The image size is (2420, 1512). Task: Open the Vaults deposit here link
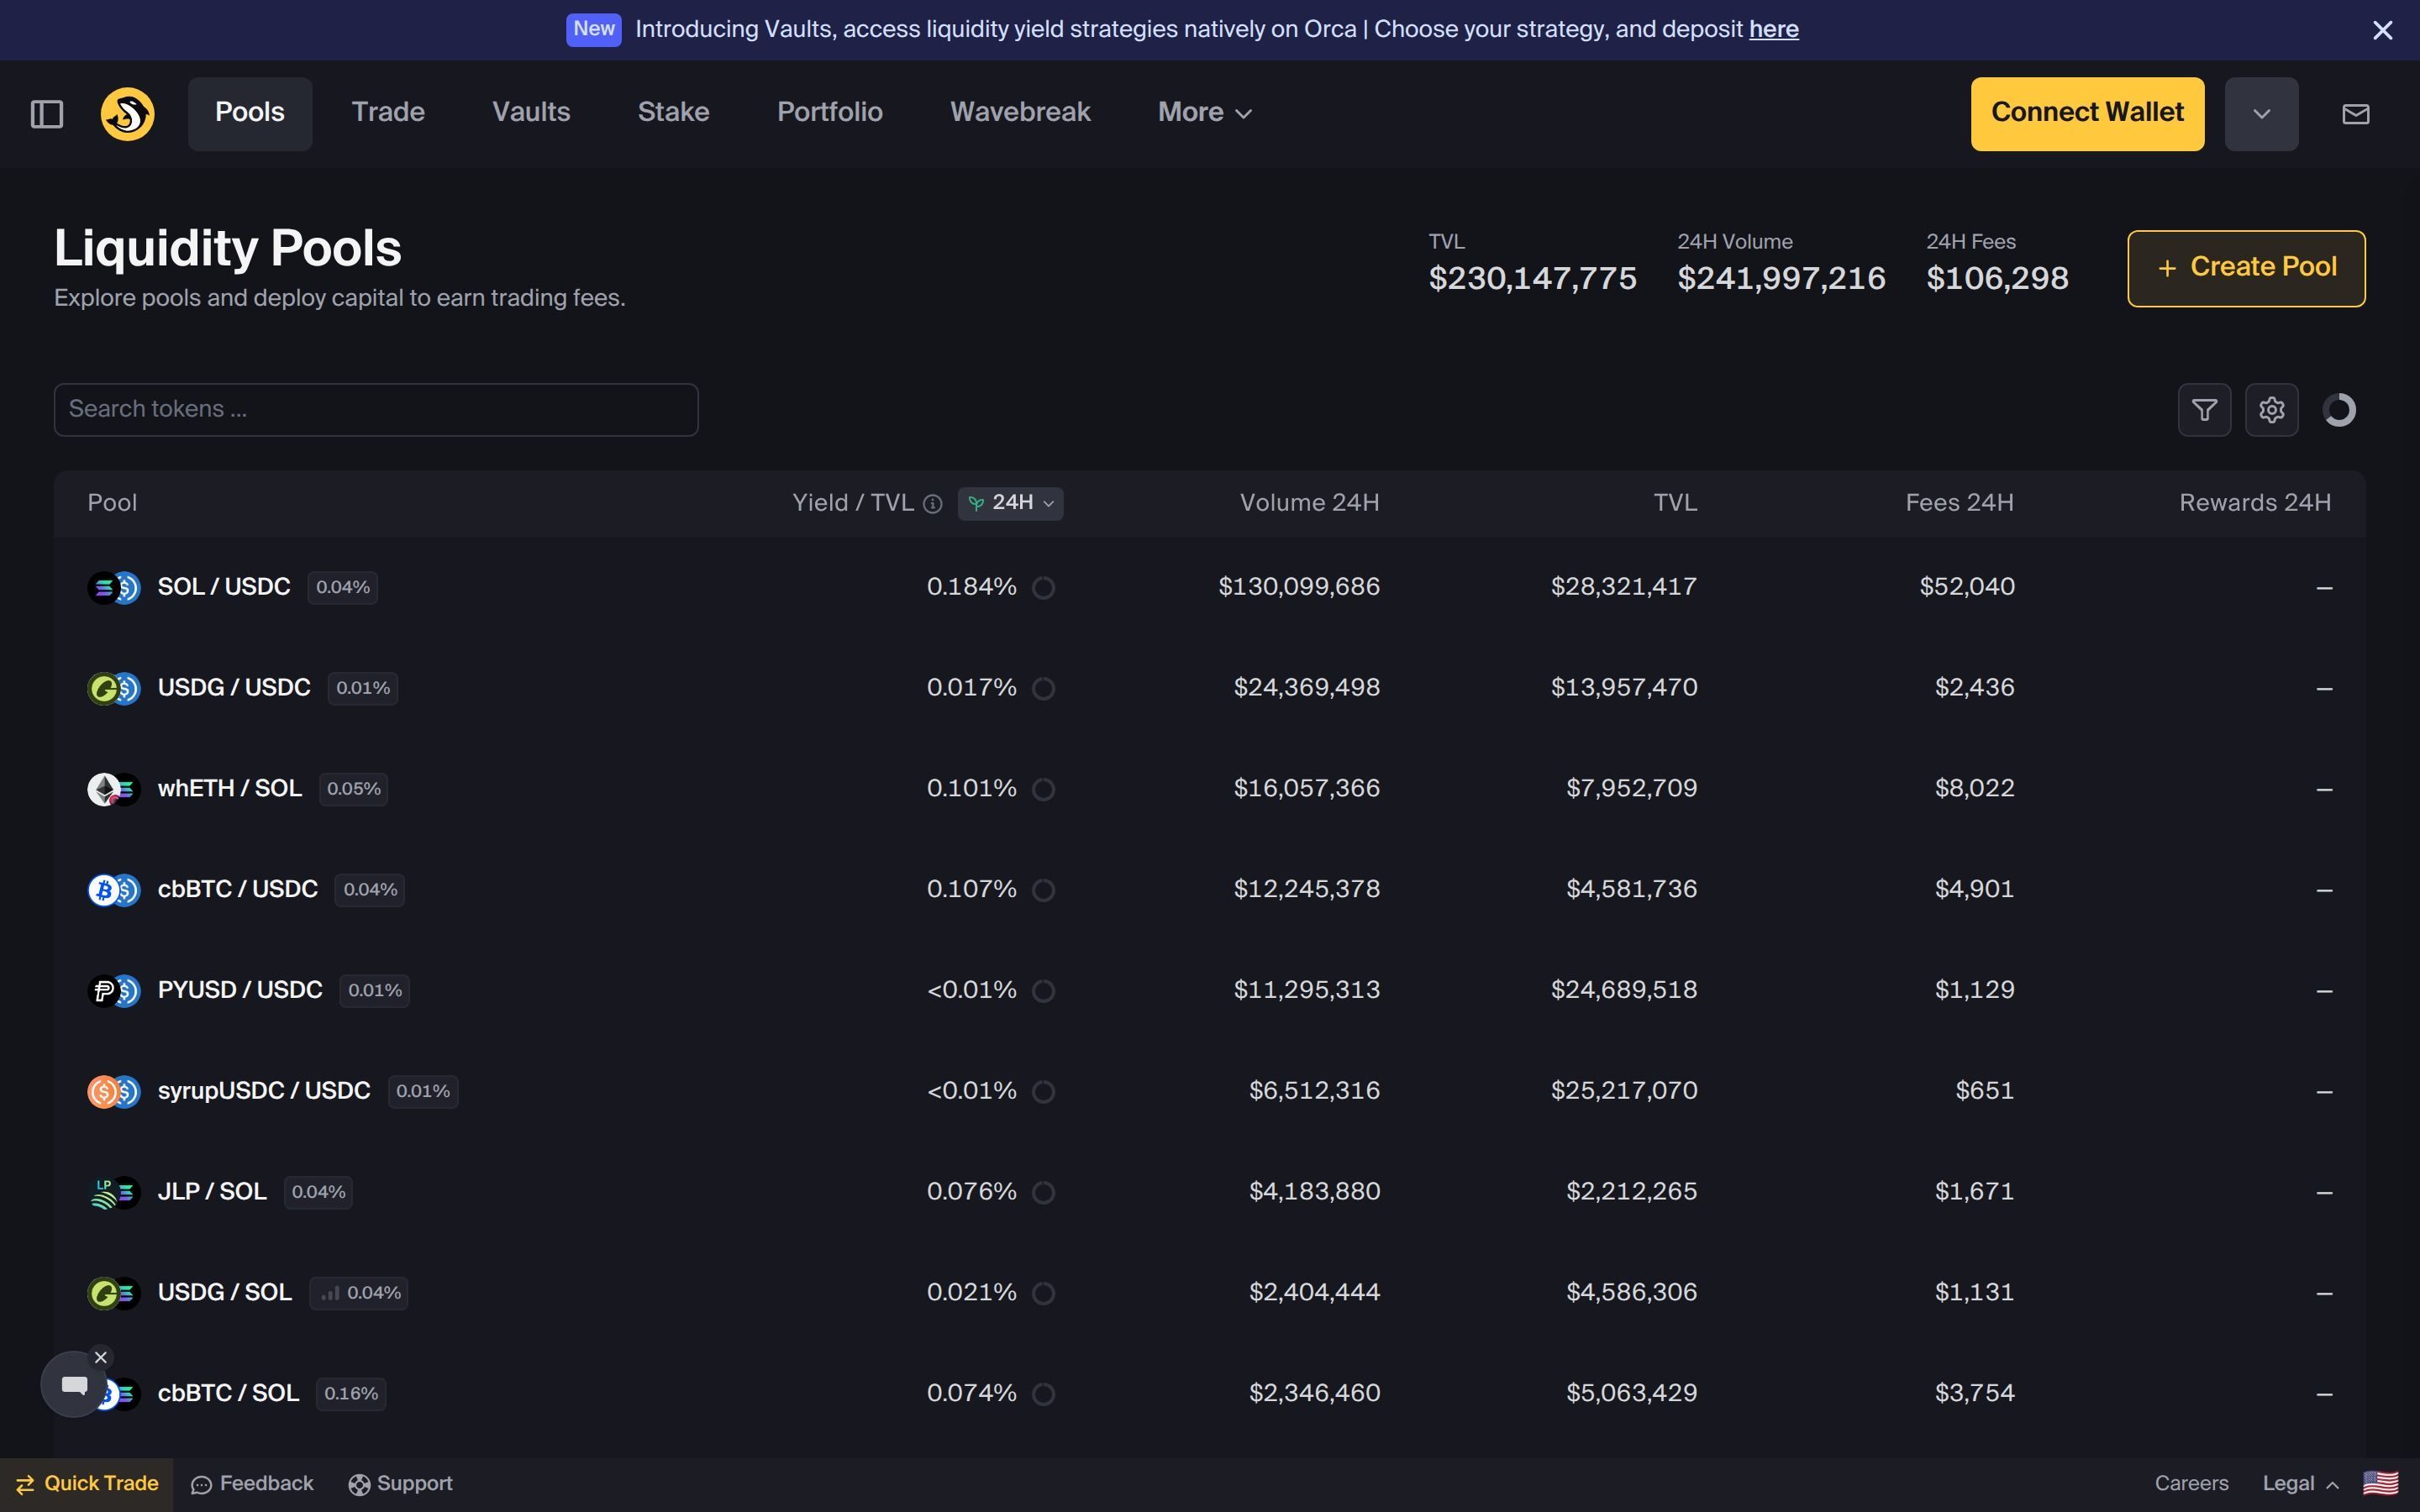[1772, 29]
